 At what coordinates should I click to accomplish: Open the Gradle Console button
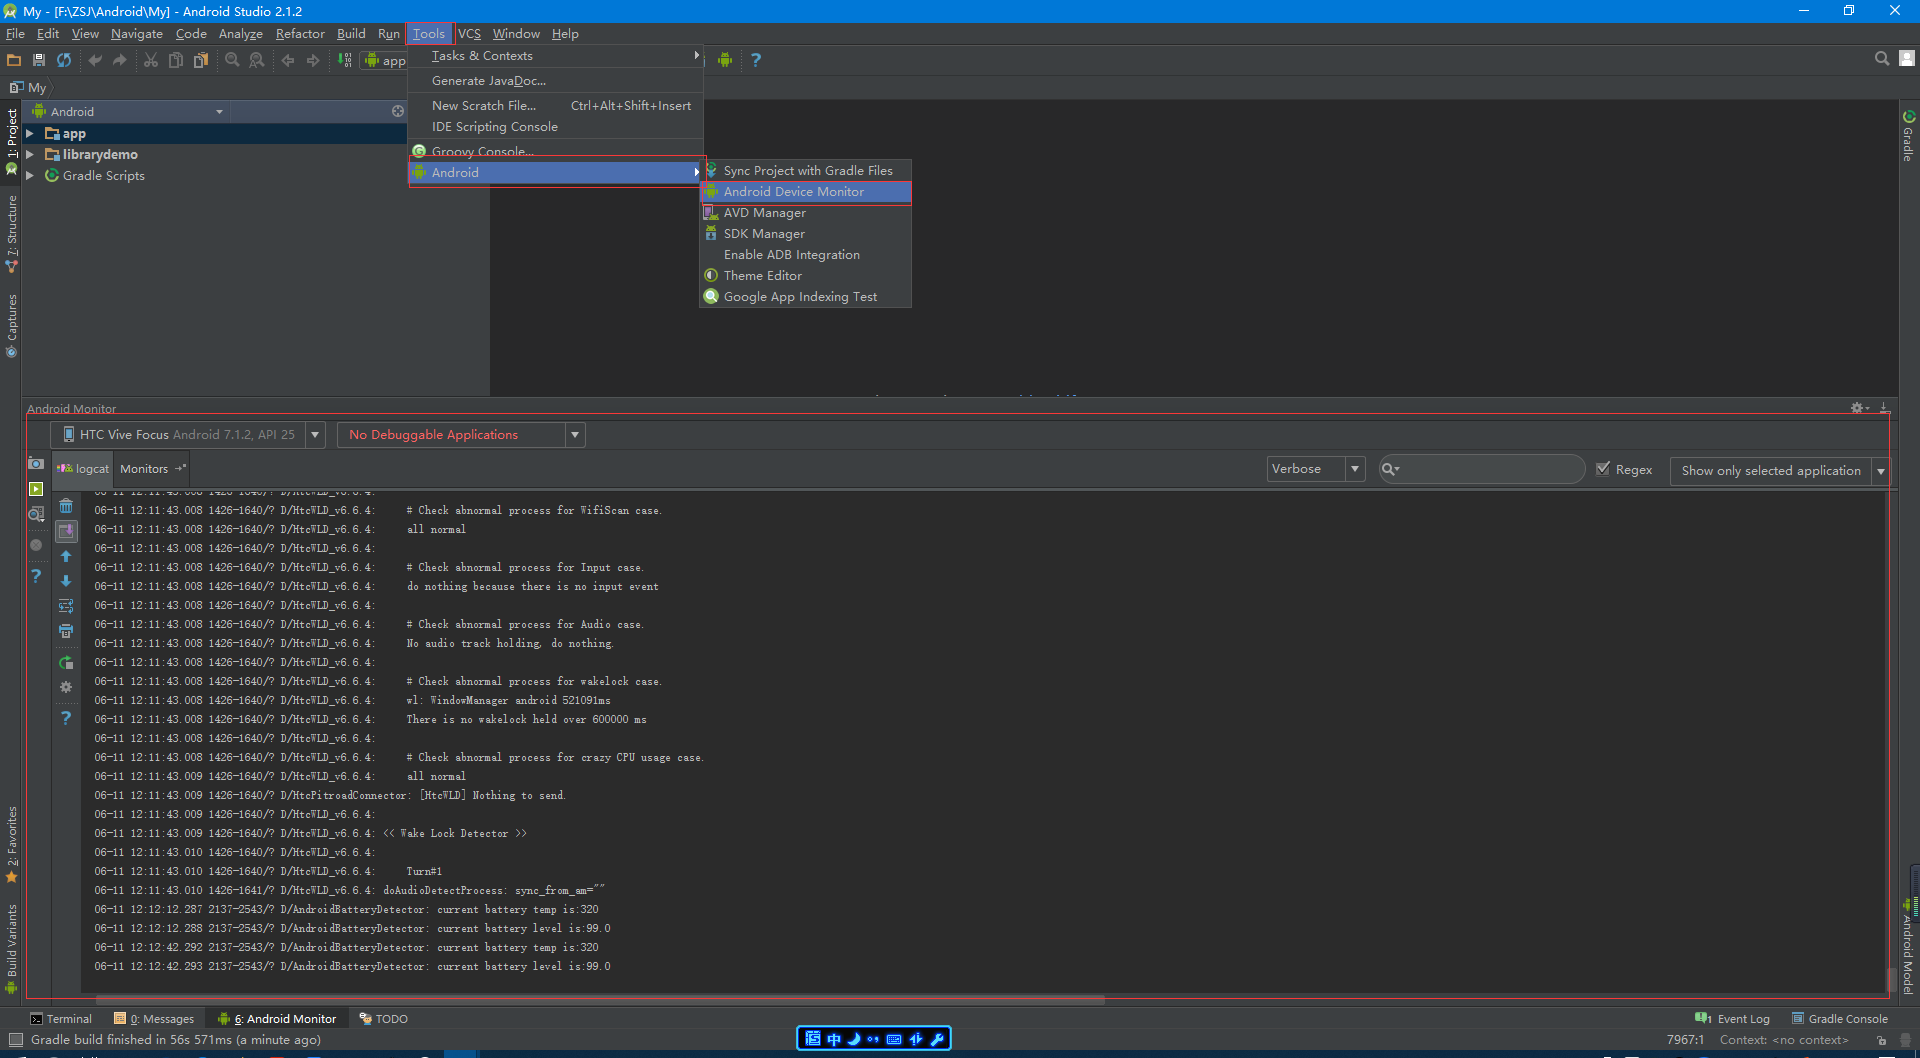(x=1839, y=1019)
